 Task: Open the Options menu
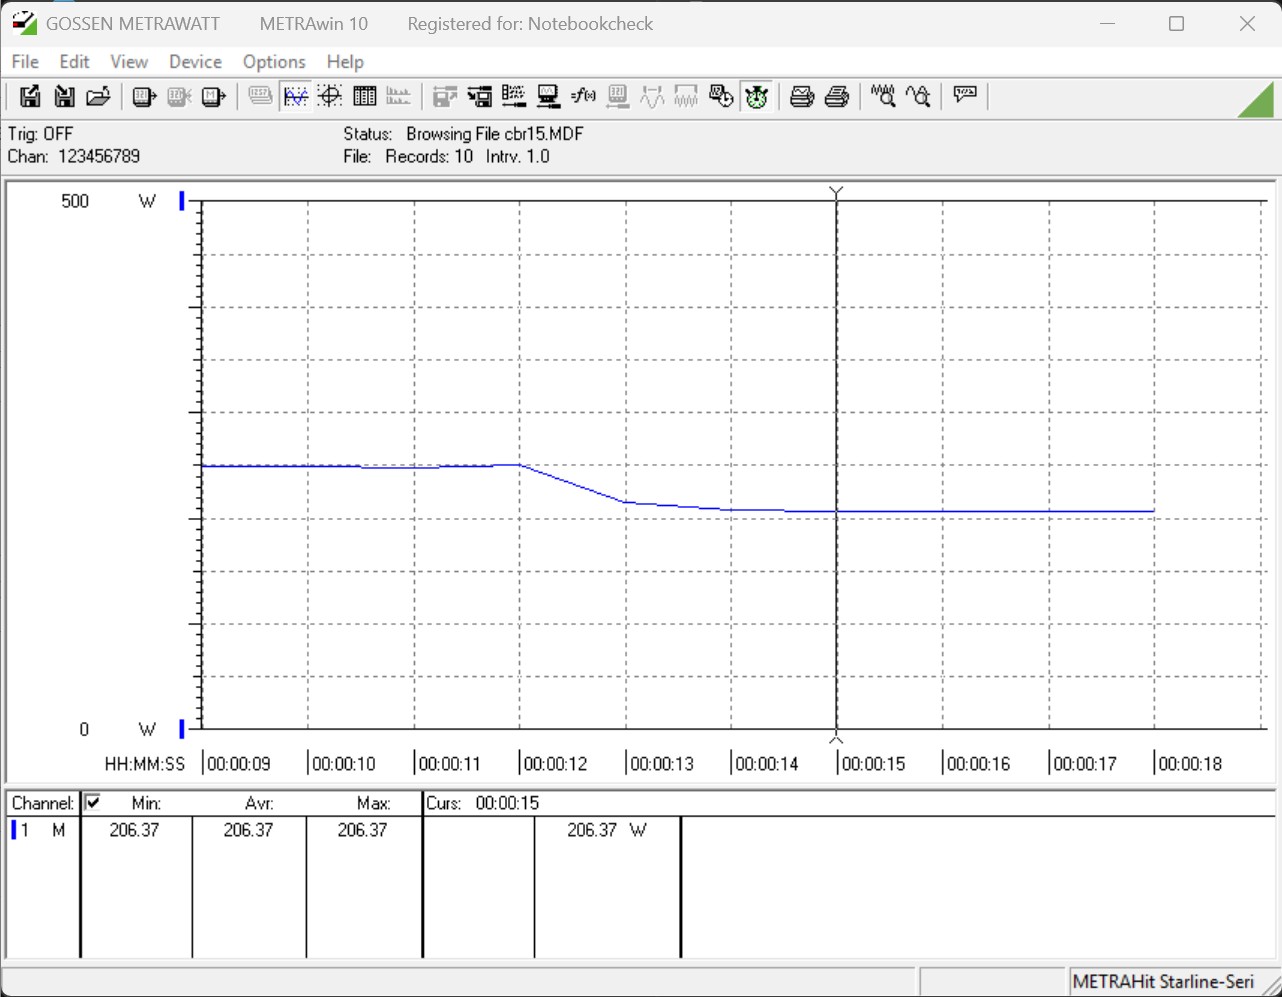[x=274, y=62]
